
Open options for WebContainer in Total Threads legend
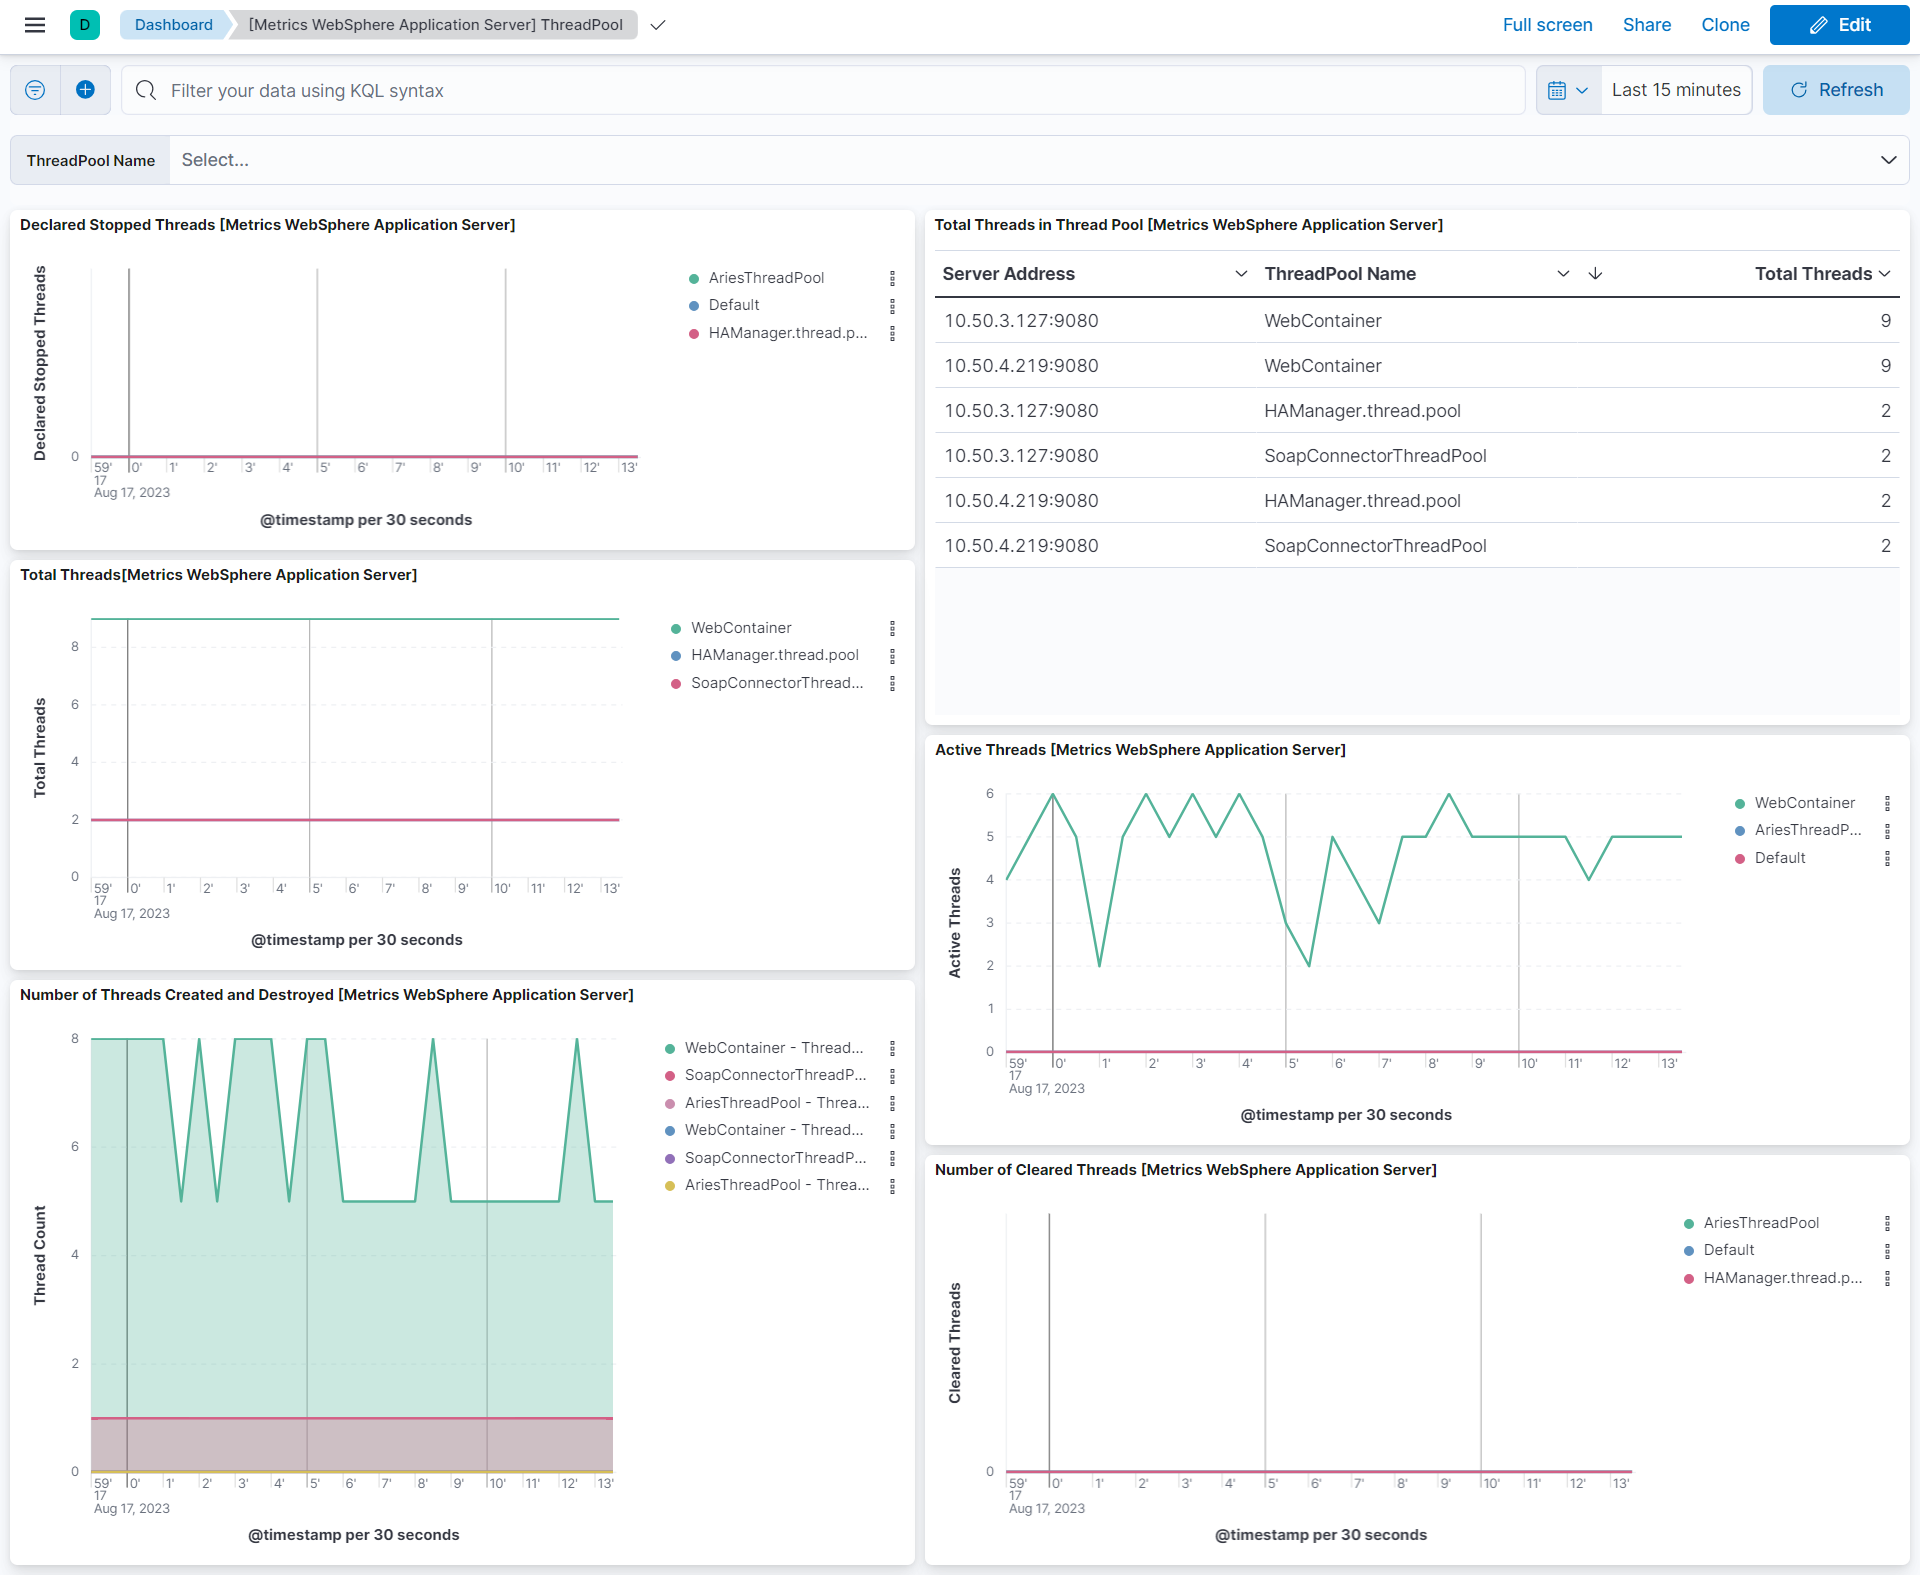[x=893, y=628]
